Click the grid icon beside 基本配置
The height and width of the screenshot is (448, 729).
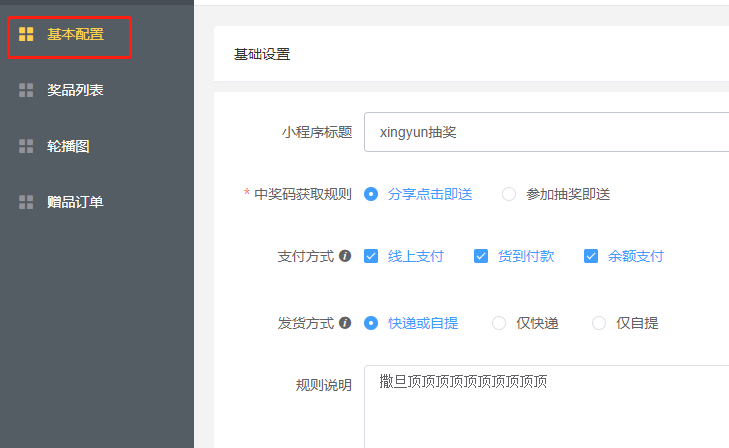click(x=26, y=35)
